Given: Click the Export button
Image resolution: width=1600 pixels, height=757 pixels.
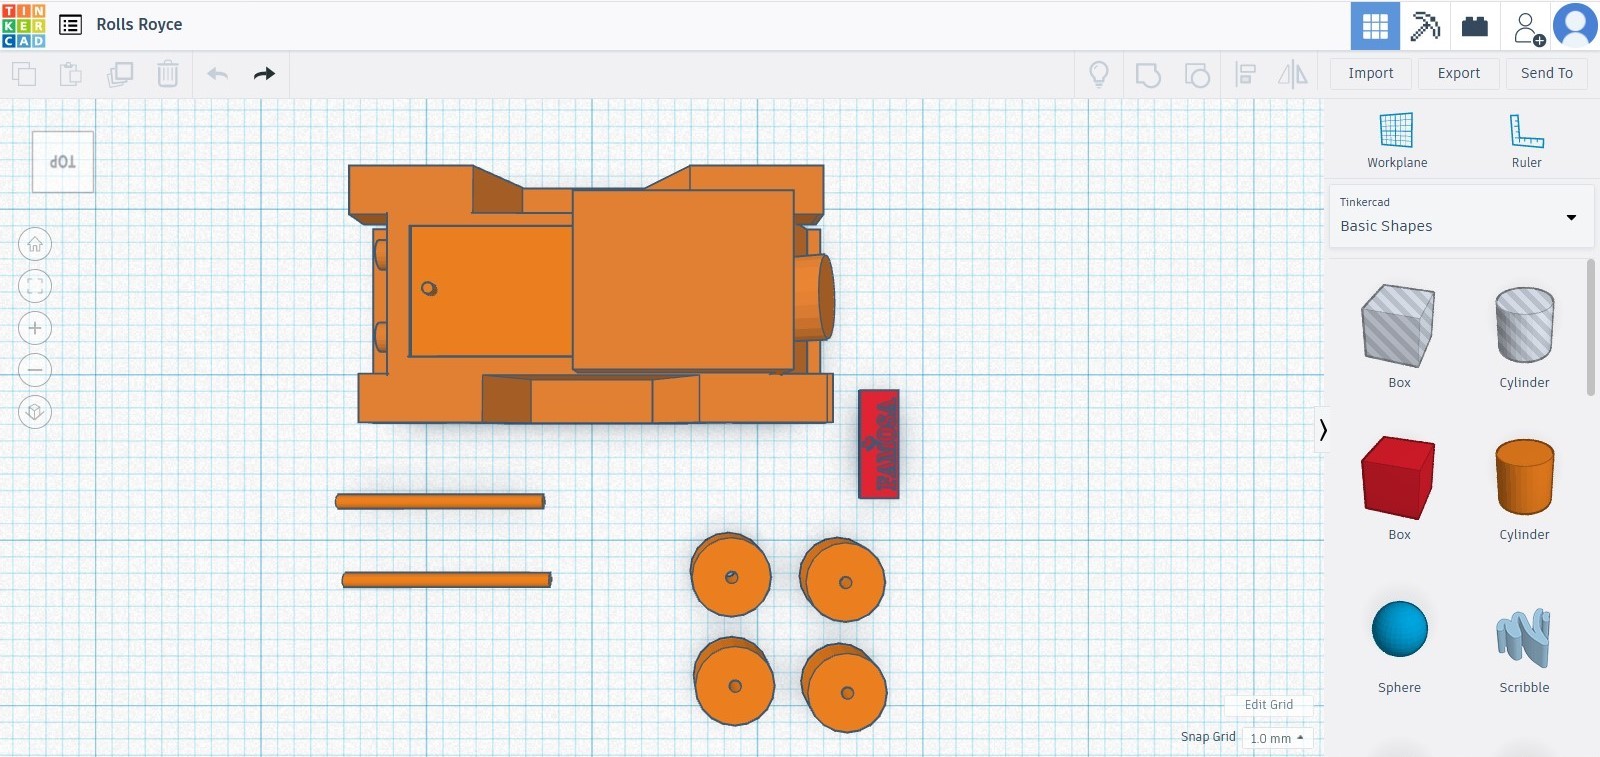Looking at the screenshot, I should (1458, 73).
